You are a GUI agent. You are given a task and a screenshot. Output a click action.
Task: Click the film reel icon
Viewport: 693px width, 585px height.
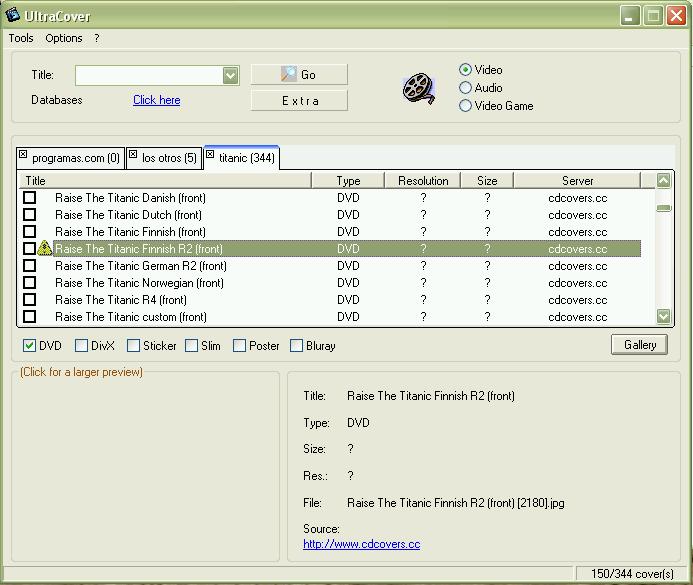pos(419,88)
